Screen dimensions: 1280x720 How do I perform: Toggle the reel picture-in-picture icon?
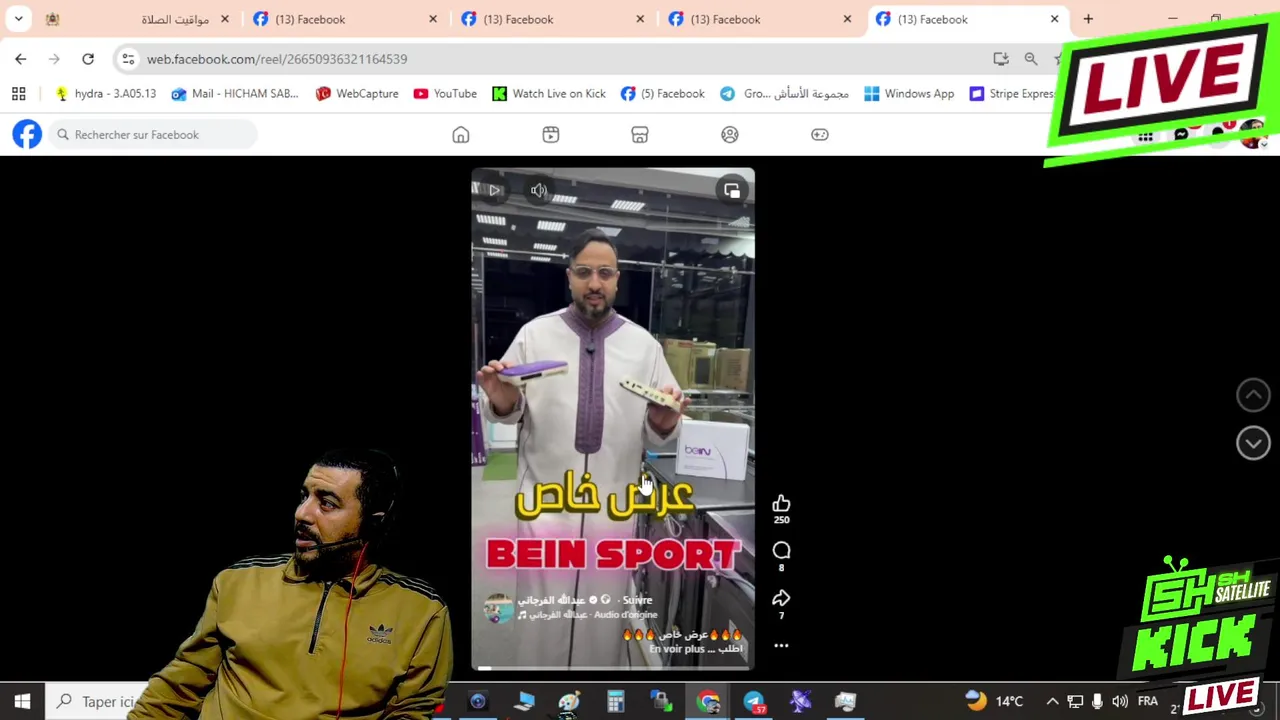click(x=732, y=190)
